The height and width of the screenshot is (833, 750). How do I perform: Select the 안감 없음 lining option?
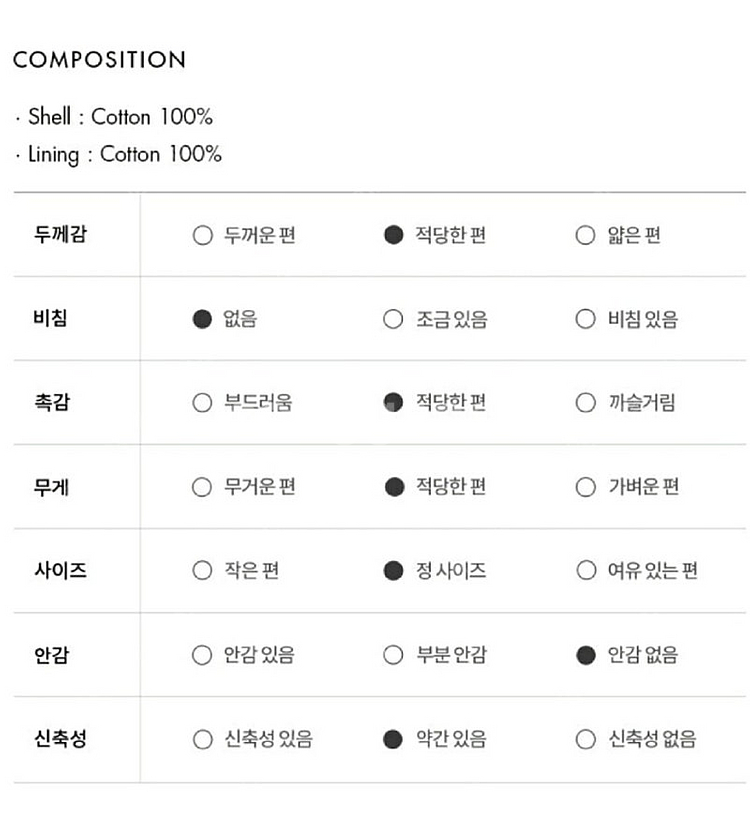[585, 656]
